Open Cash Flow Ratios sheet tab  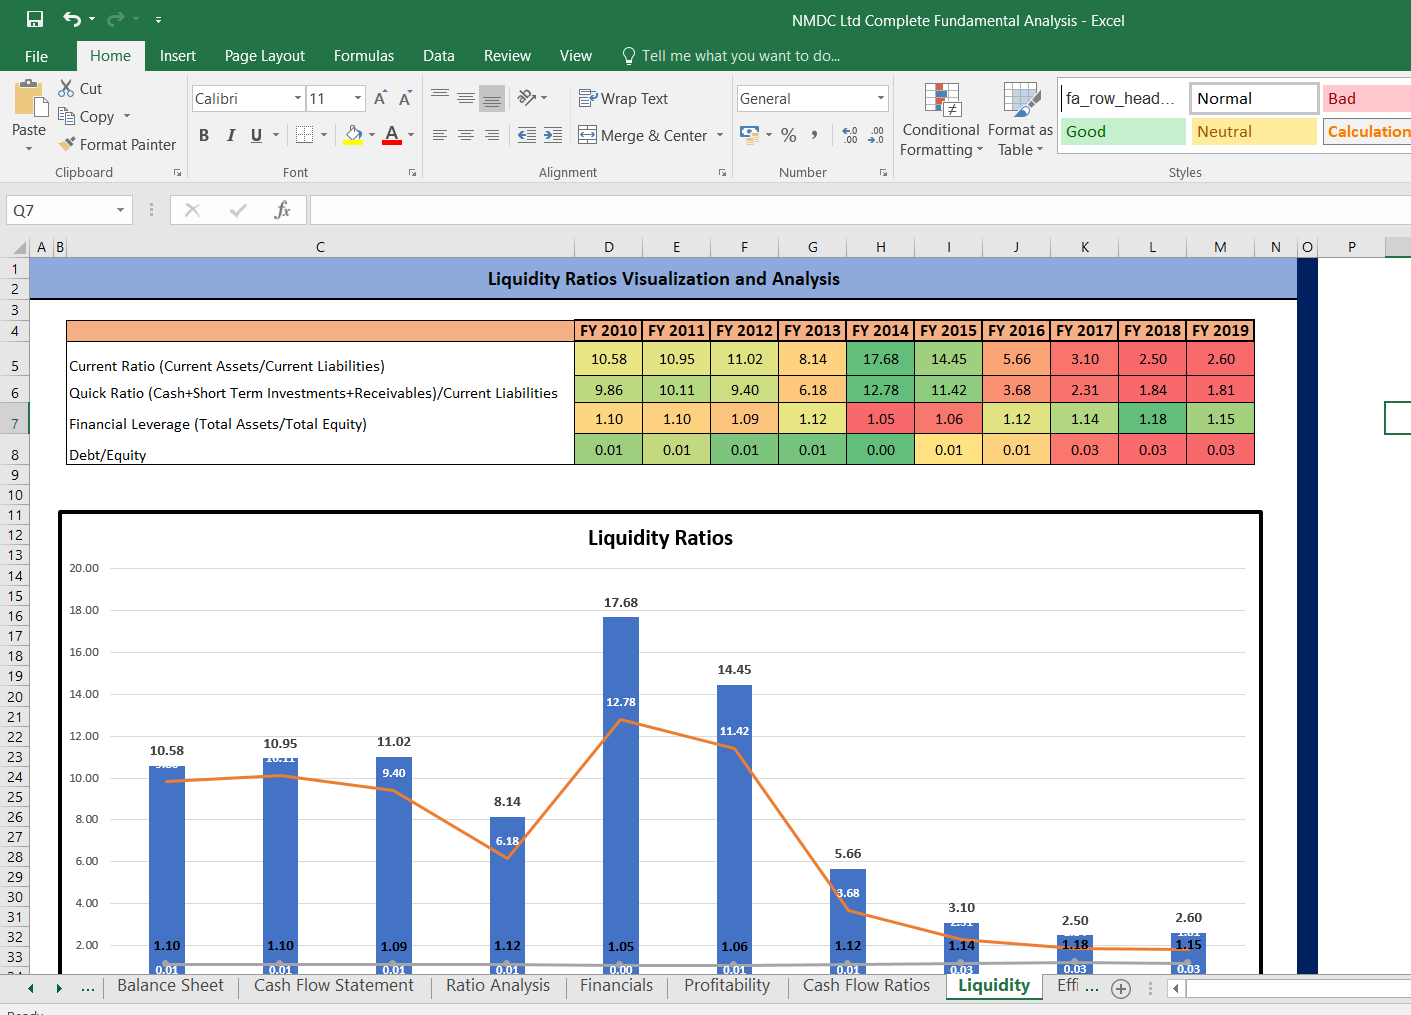pos(866,986)
